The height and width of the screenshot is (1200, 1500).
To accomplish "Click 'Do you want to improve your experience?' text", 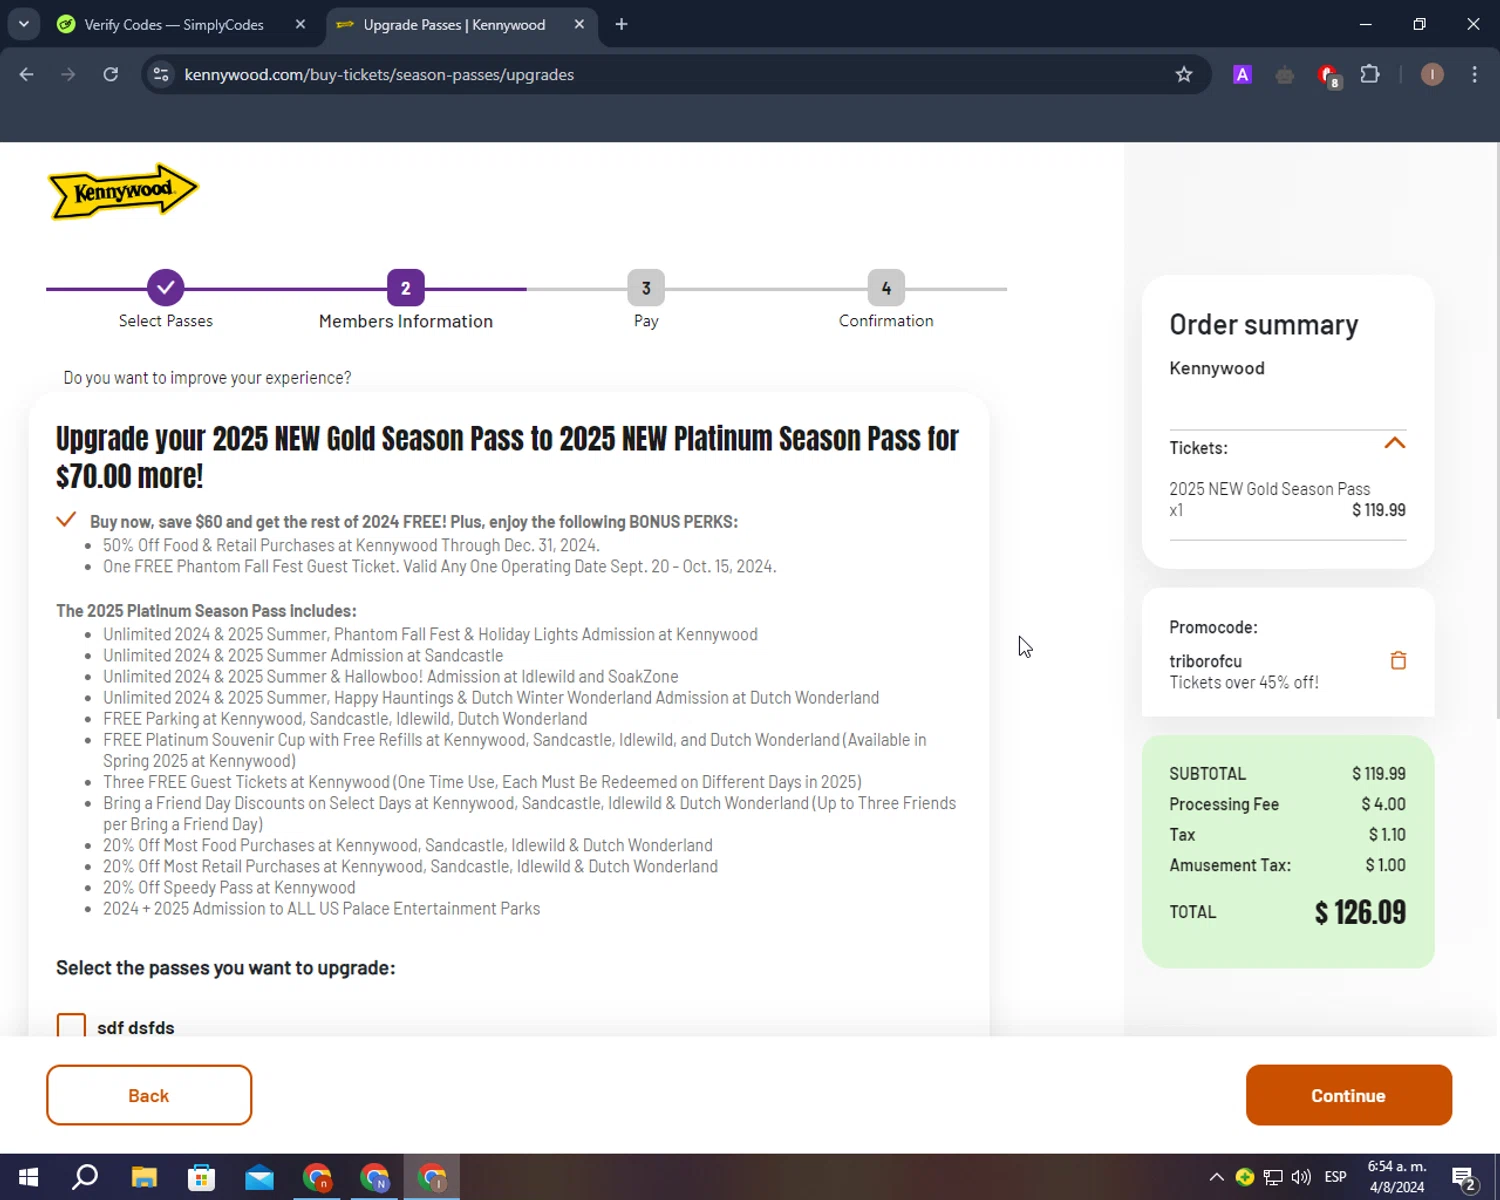I will (x=207, y=378).
